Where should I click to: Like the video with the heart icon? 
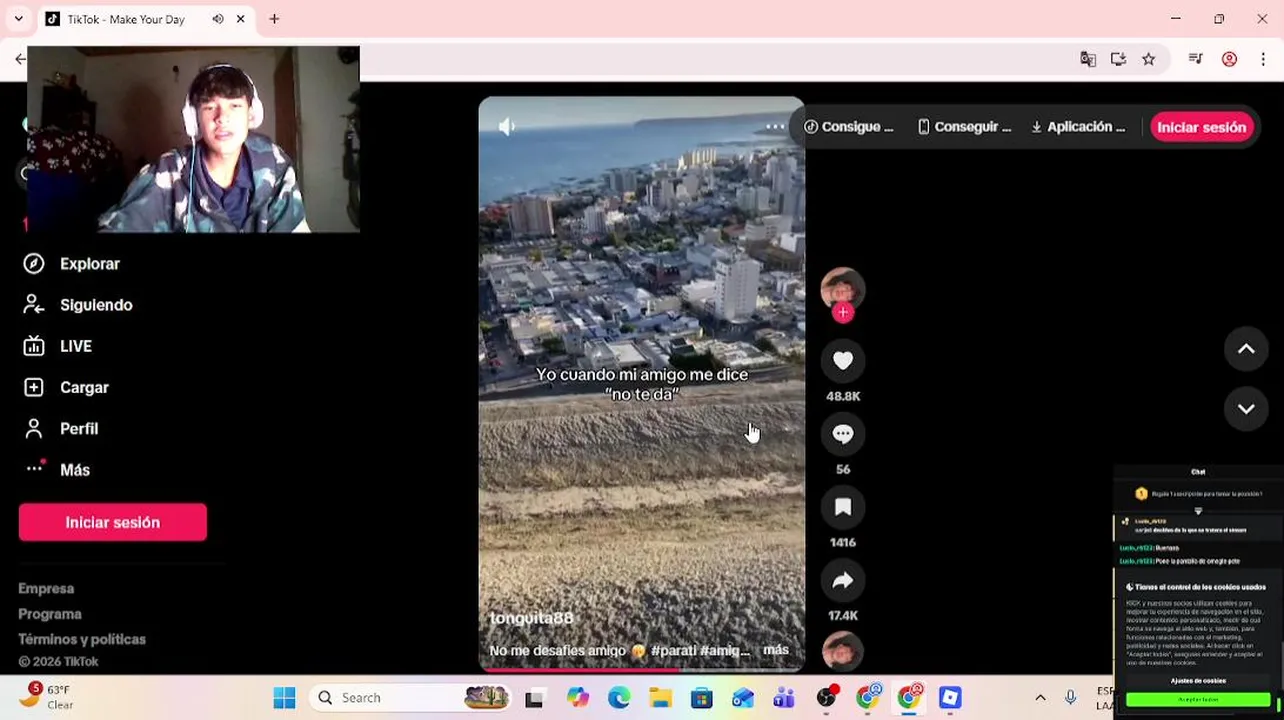(x=843, y=361)
